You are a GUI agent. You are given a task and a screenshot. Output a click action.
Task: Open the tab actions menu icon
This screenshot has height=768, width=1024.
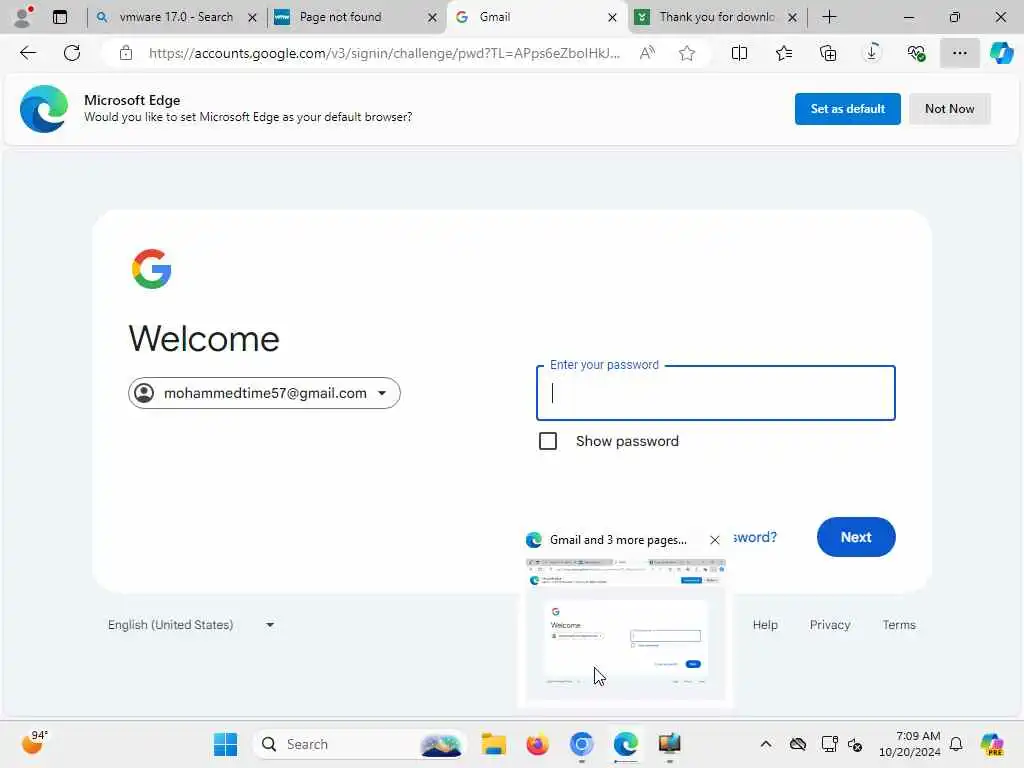[60, 17]
